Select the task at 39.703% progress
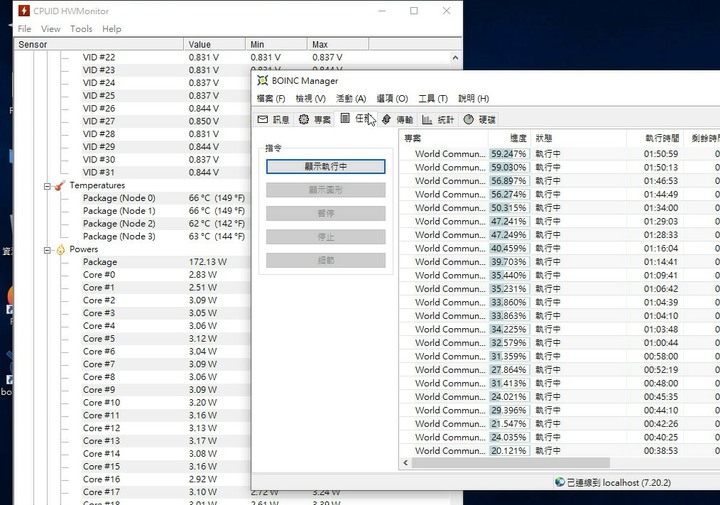720x505 pixels. [x=559, y=262]
